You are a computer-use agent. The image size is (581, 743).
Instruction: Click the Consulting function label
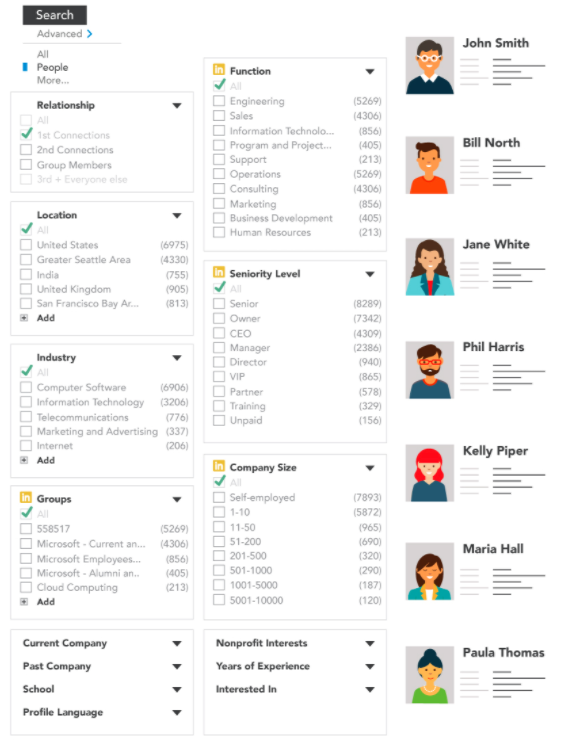click(254, 189)
